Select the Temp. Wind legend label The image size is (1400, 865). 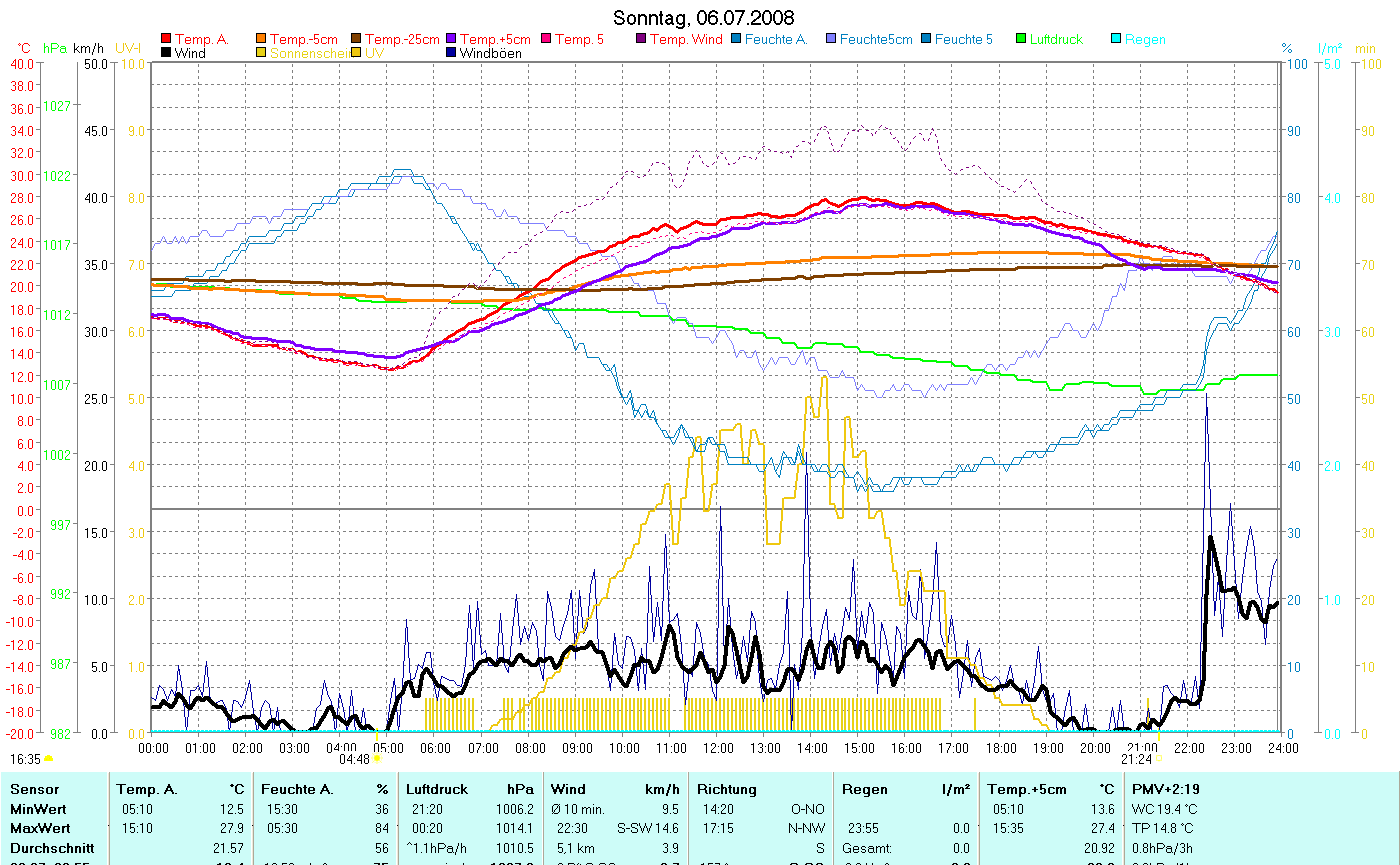[x=685, y=39]
